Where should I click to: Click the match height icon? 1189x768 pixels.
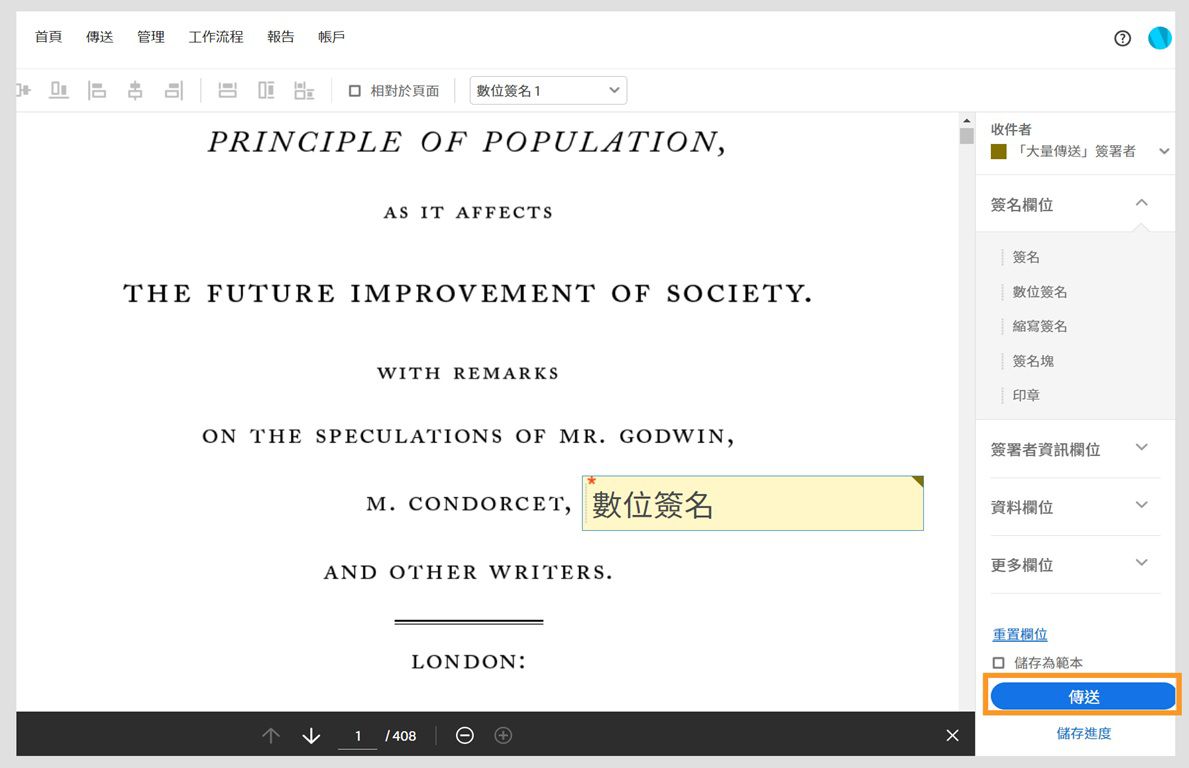coord(266,90)
